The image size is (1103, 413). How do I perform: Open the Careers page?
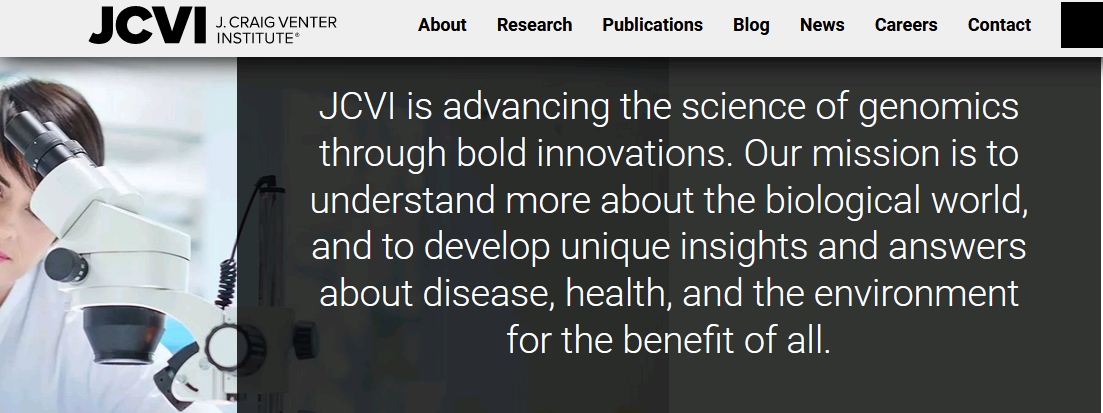tap(905, 25)
